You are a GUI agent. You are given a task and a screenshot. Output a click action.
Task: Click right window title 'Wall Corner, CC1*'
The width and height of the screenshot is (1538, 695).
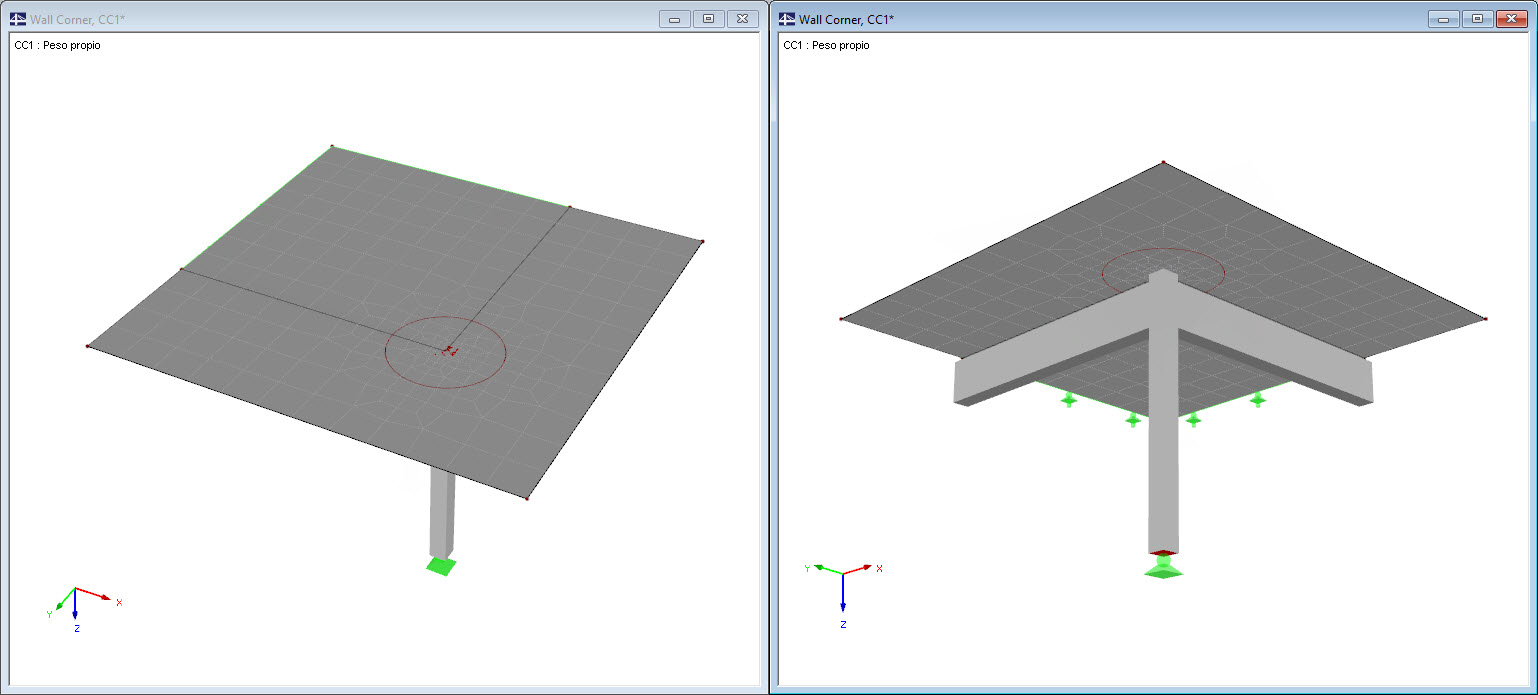(846, 19)
